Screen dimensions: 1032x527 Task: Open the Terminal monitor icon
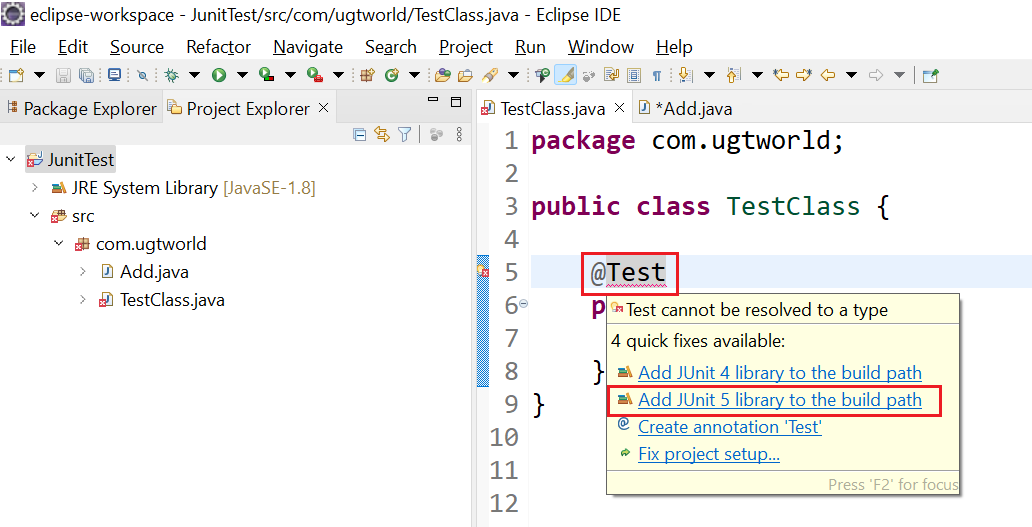[x=115, y=75]
